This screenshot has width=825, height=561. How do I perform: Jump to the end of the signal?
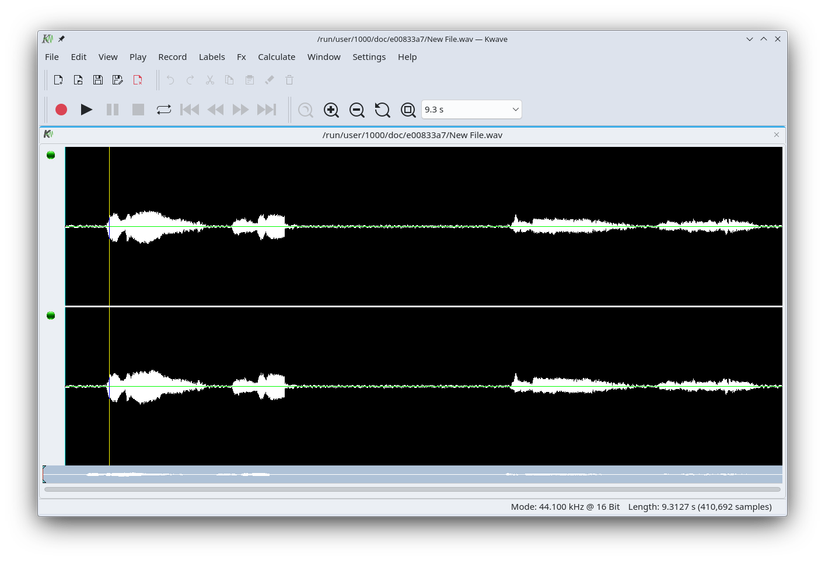[x=266, y=109]
